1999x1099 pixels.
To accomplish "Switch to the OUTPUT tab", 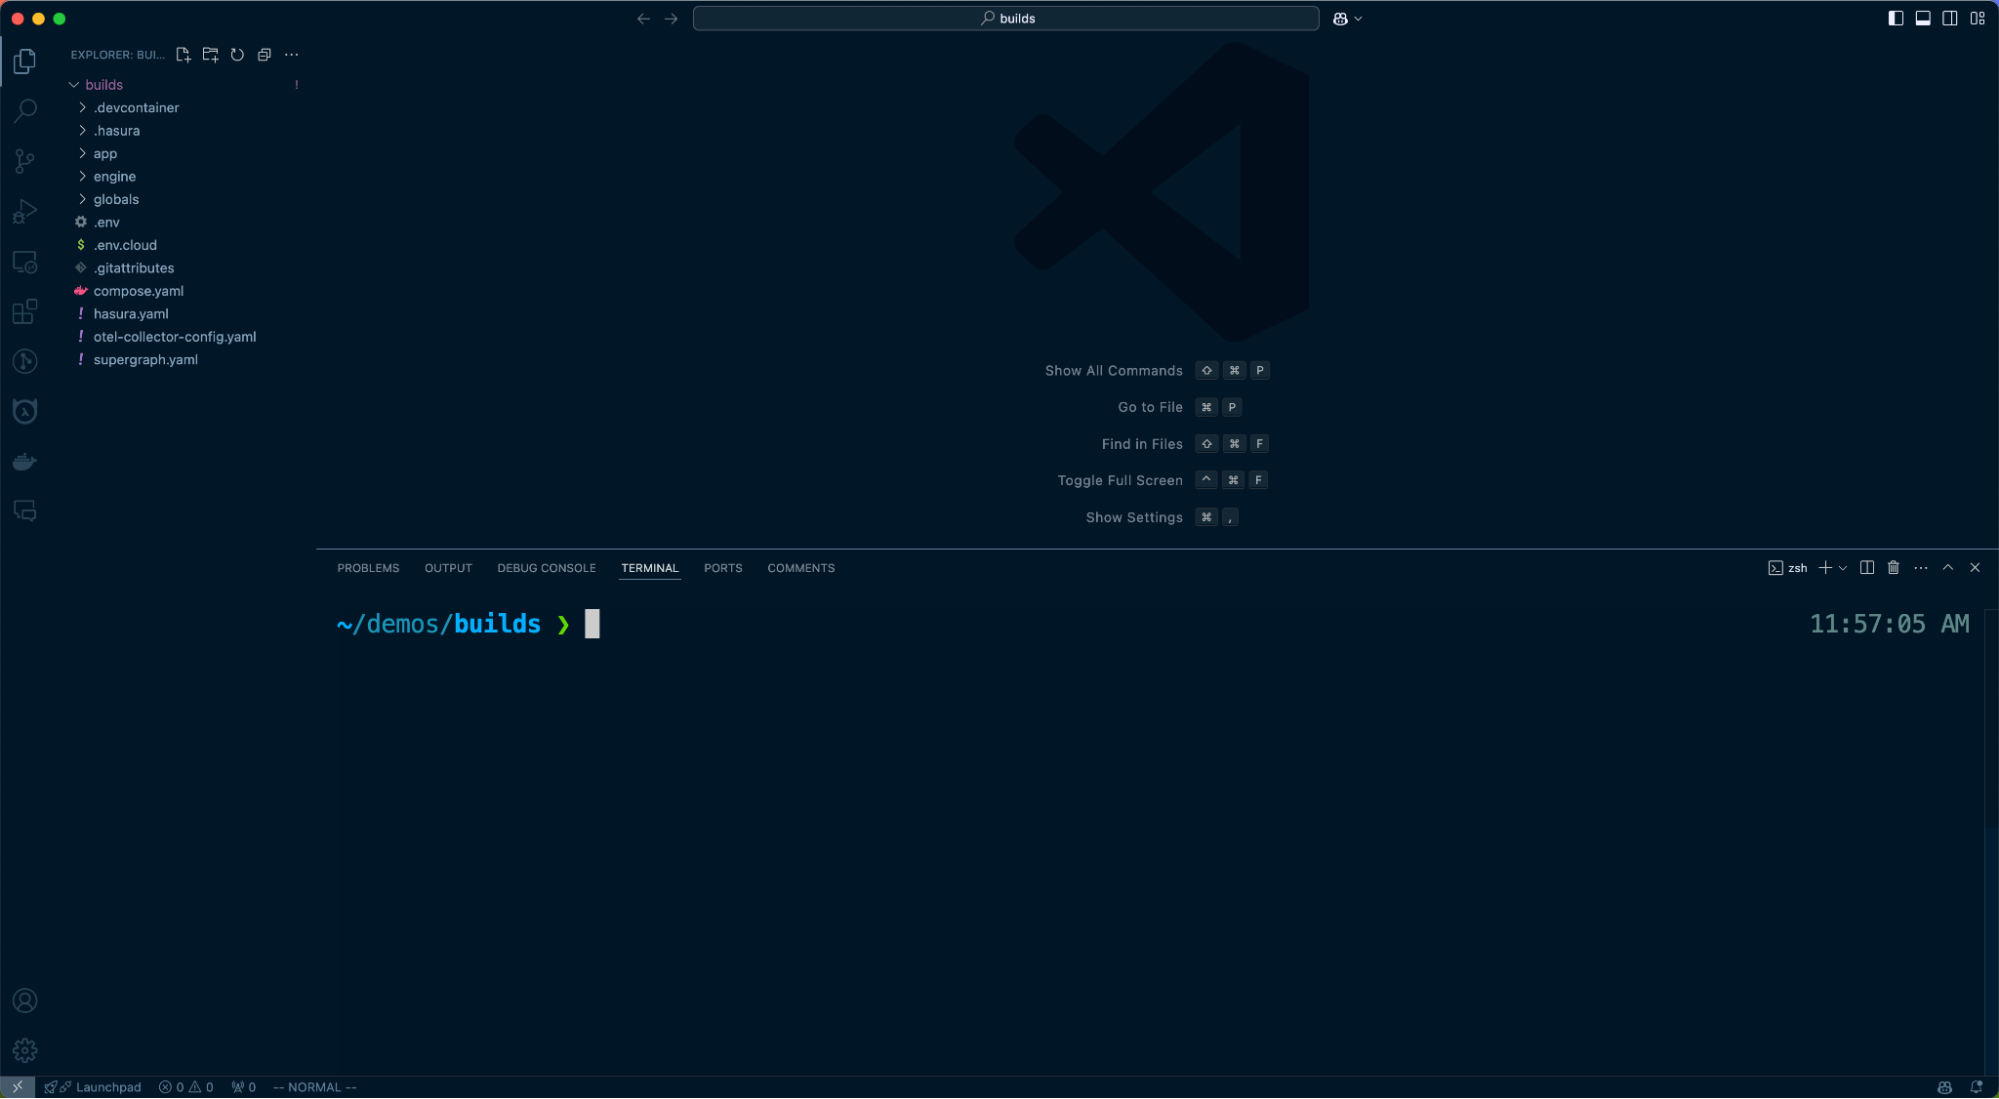I will click(x=448, y=568).
